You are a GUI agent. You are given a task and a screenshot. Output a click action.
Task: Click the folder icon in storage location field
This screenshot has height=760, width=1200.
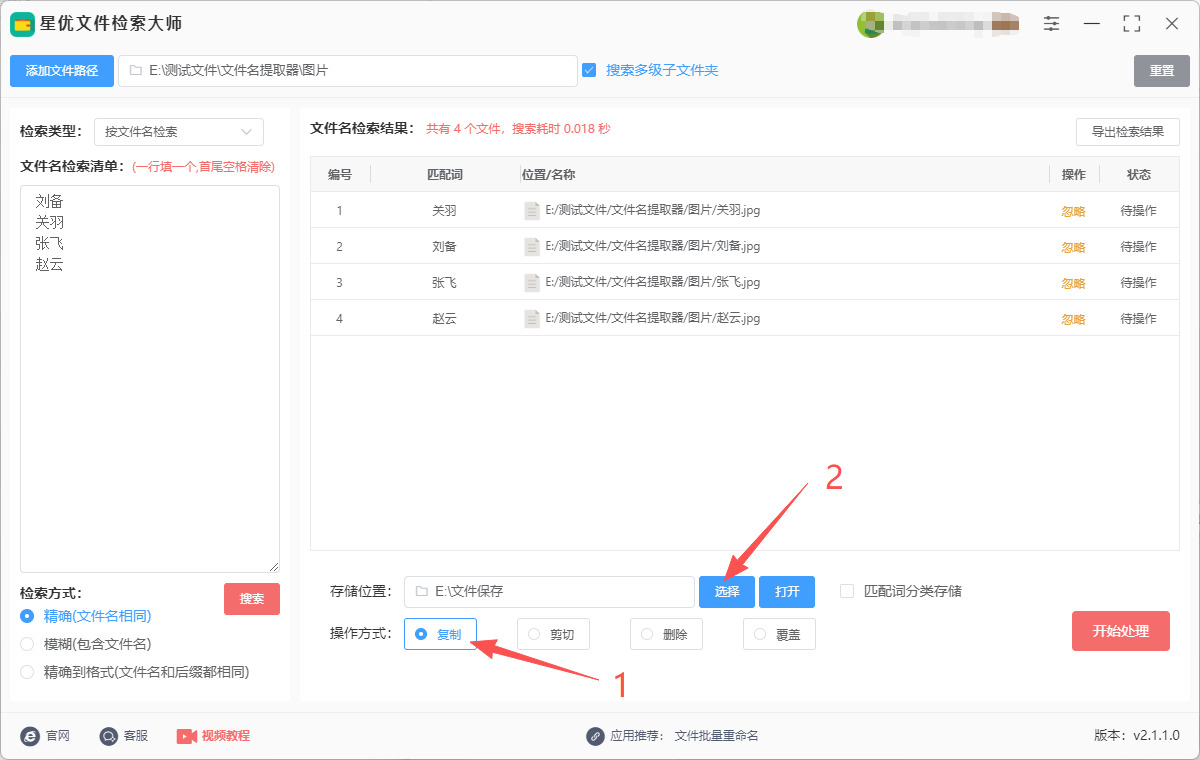[x=421, y=592]
